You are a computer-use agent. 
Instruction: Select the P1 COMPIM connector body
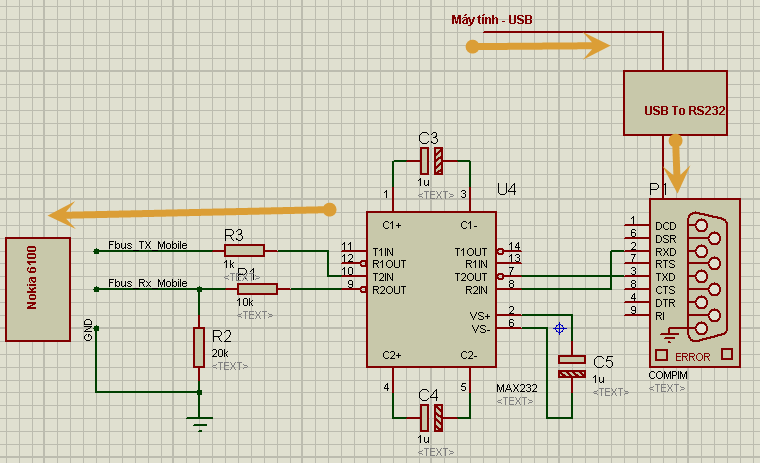(695, 283)
